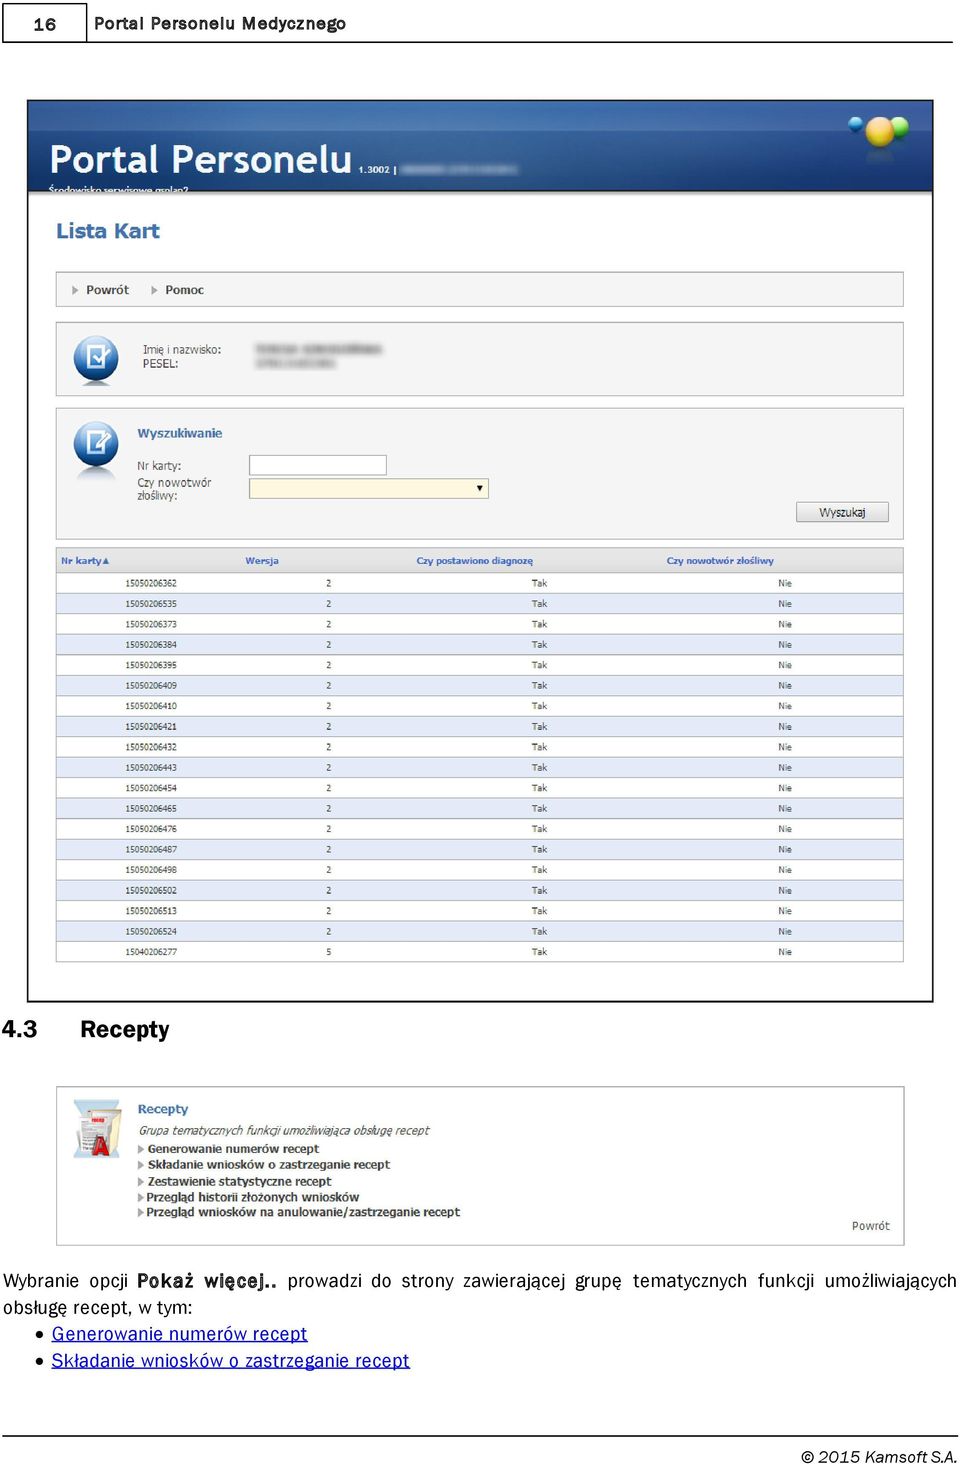This screenshot has width=960, height=1464.
Task: Select card number 15050206487
Action: coord(151,850)
